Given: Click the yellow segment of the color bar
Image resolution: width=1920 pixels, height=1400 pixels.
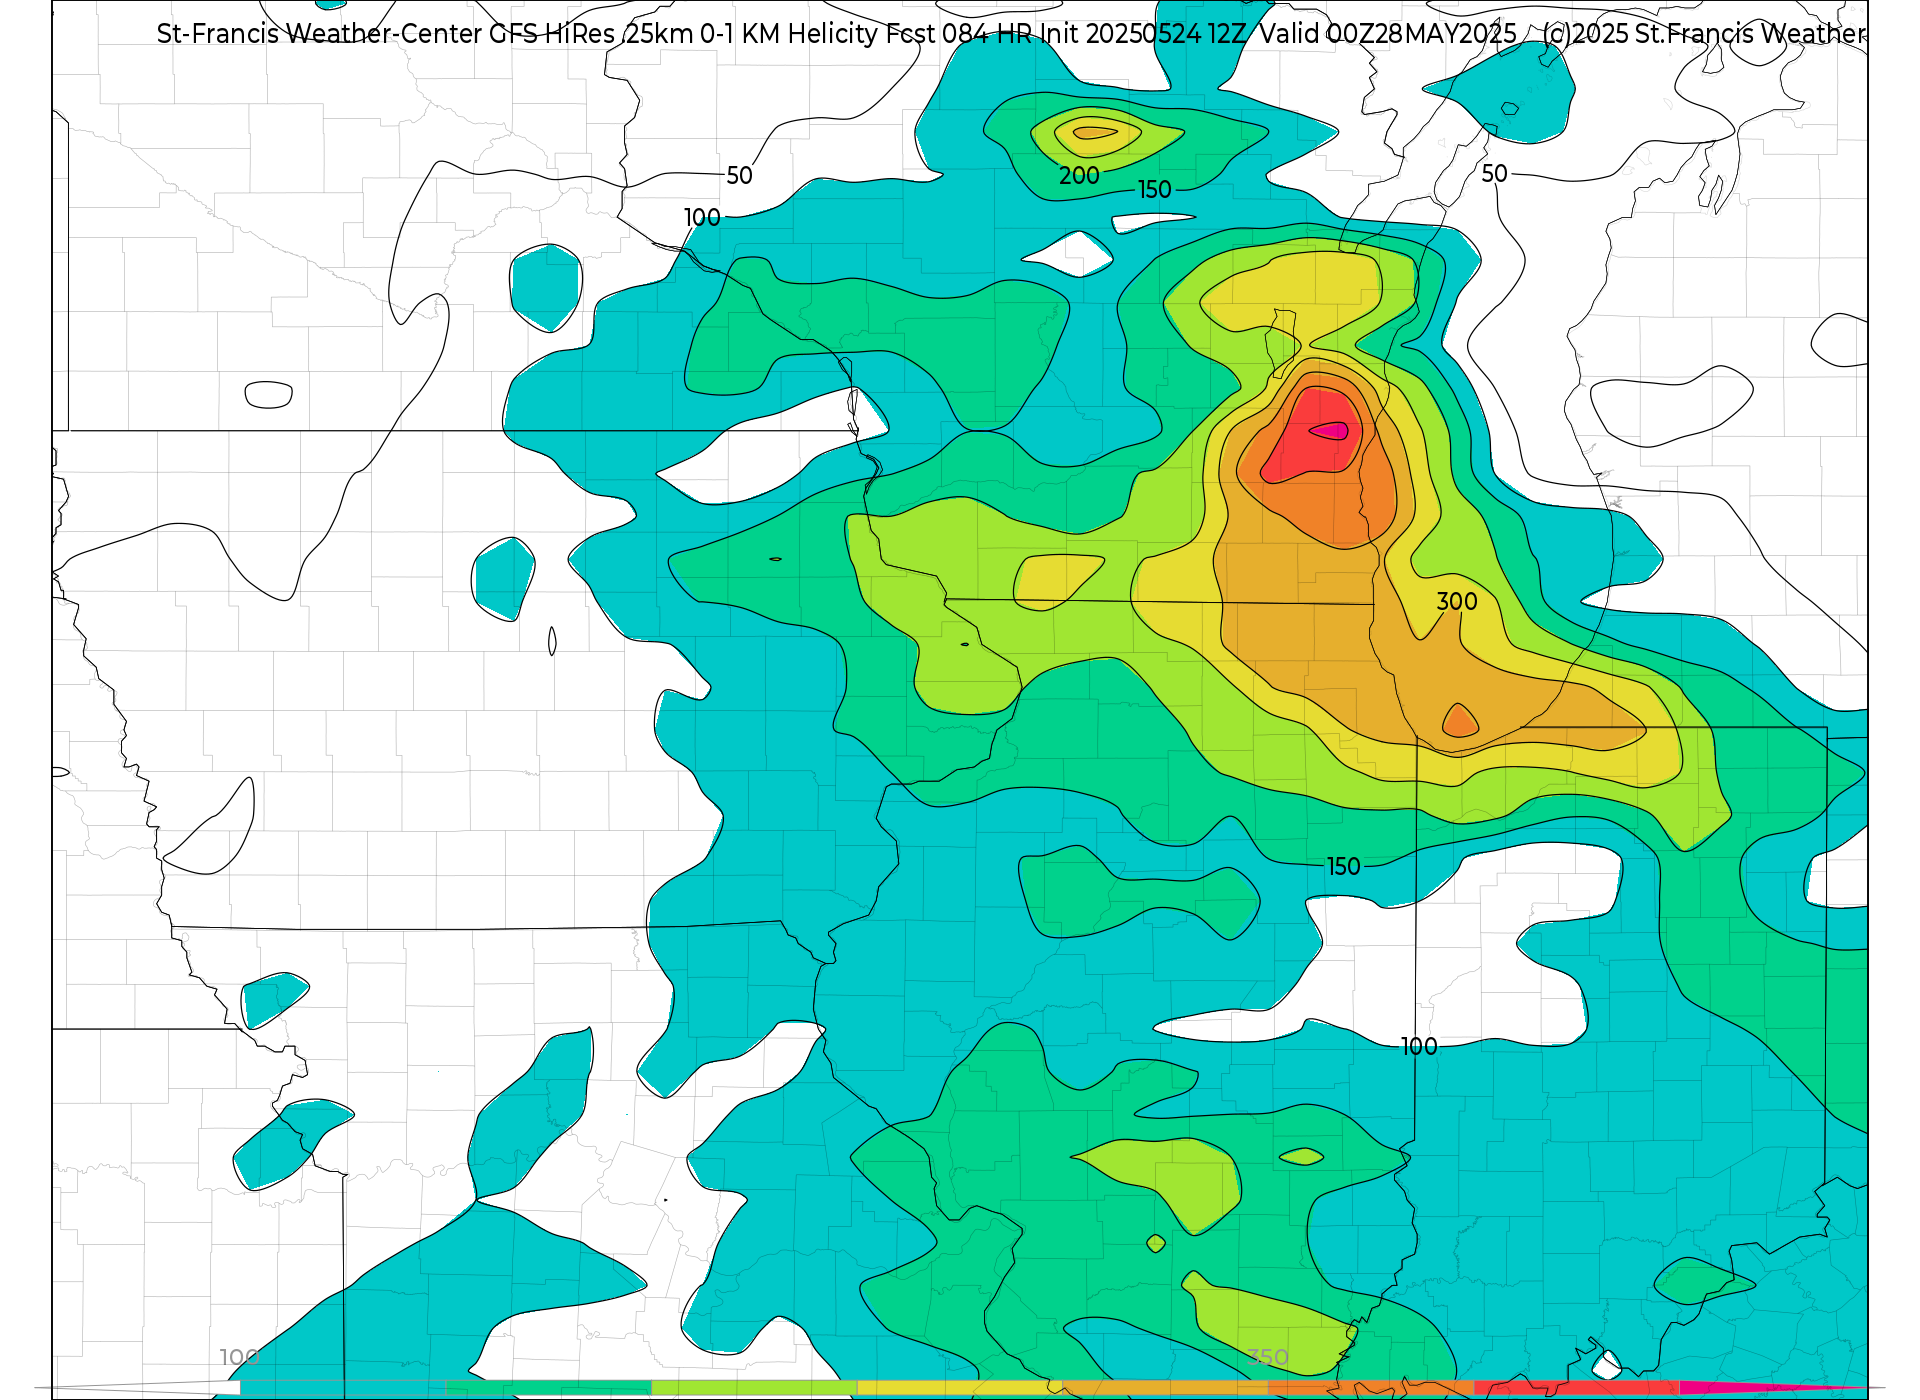Looking at the screenshot, I should tap(960, 1388).
